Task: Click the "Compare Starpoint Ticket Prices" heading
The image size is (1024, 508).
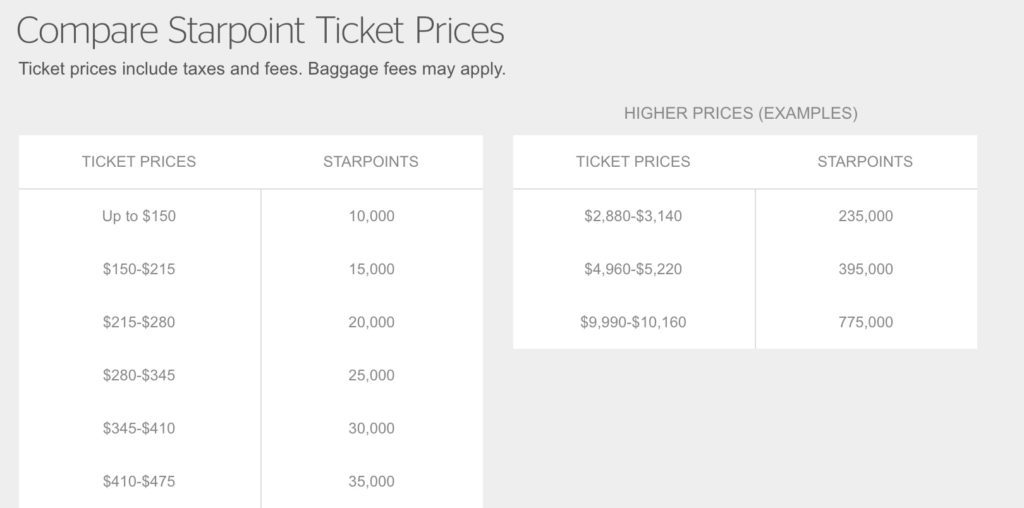Action: pyautogui.click(x=260, y=31)
